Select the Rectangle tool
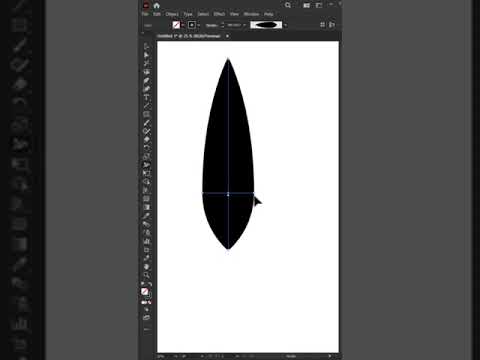The height and width of the screenshot is (360, 480). (x=146, y=114)
